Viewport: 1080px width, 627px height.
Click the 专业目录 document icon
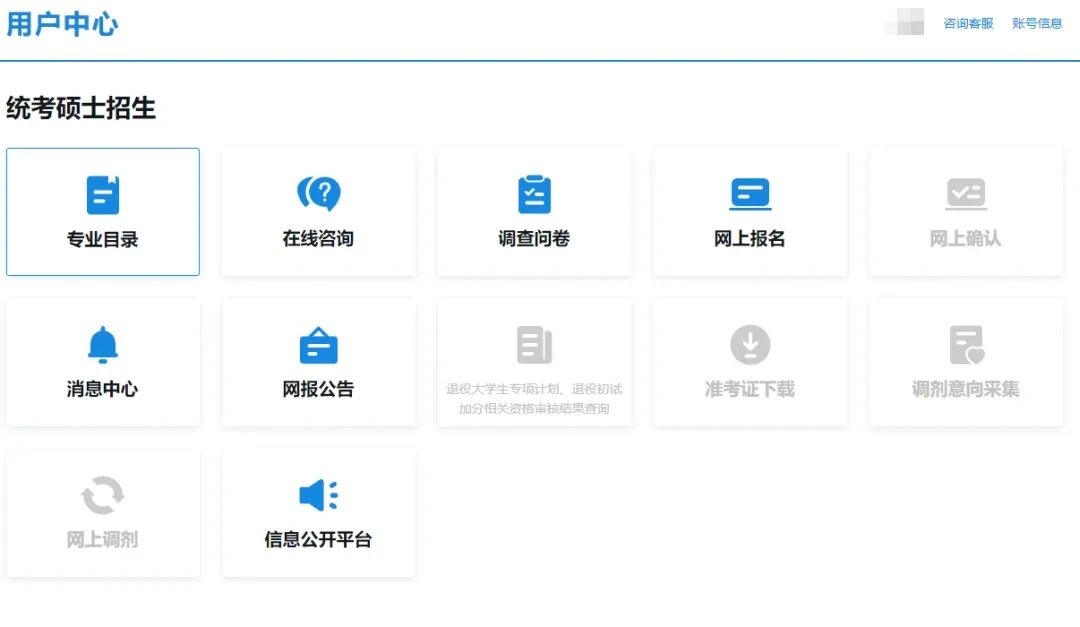[102, 195]
